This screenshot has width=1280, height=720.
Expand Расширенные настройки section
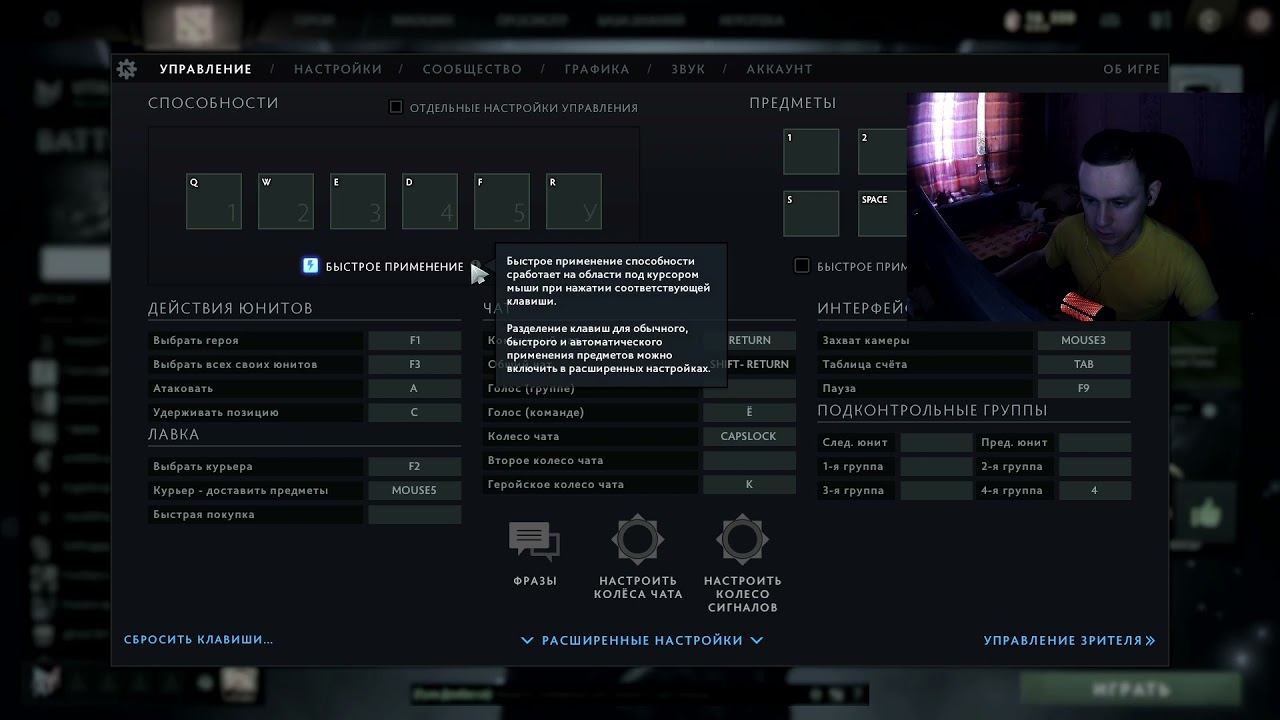(642, 640)
